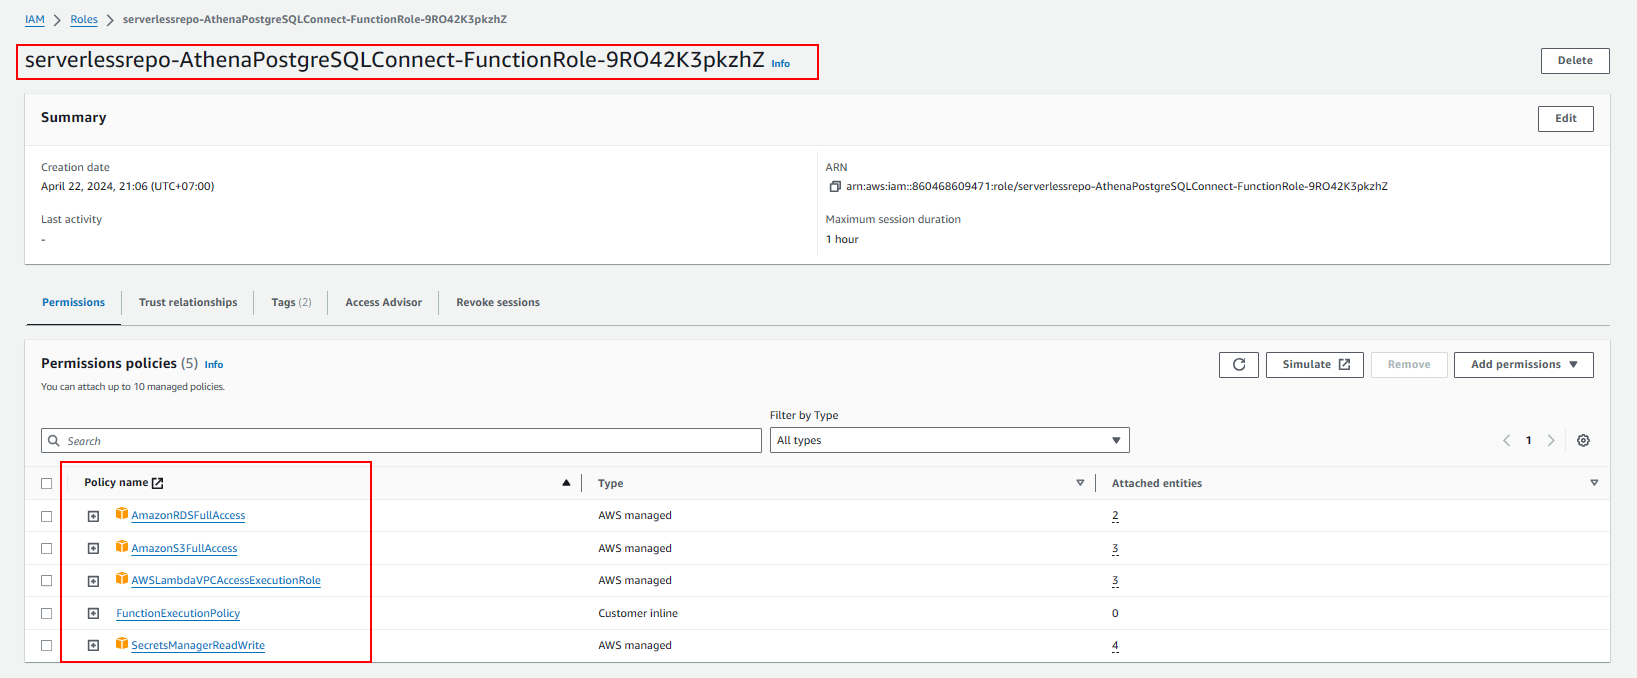Expand the AWSLambdaVPCAccessExecutionRole policy details
The image size is (1637, 678).
point(93,581)
